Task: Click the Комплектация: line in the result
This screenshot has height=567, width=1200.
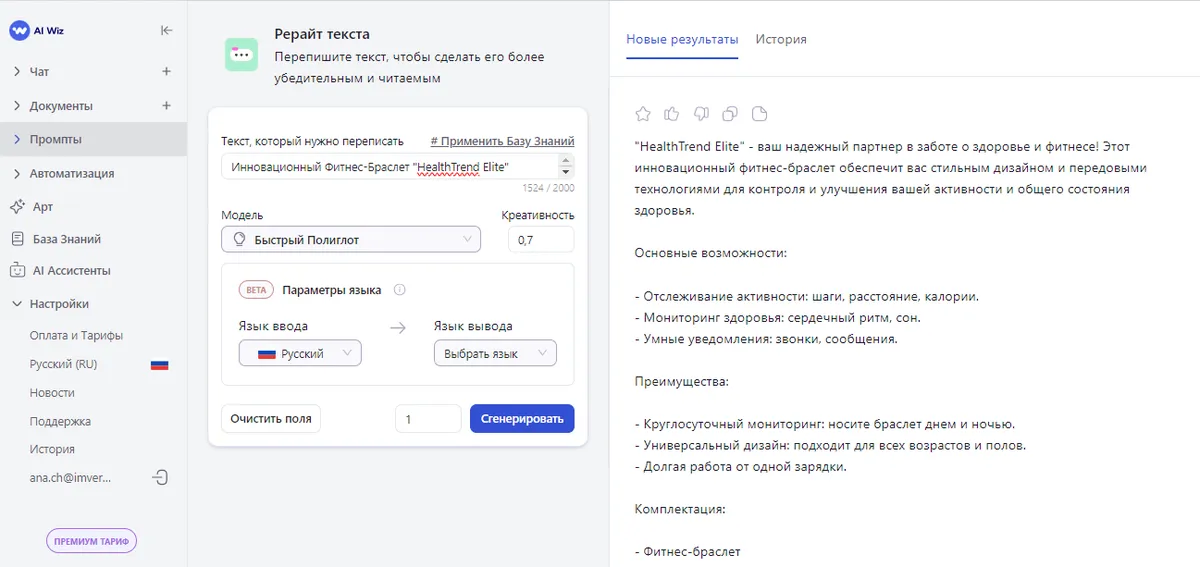Action: (680, 509)
